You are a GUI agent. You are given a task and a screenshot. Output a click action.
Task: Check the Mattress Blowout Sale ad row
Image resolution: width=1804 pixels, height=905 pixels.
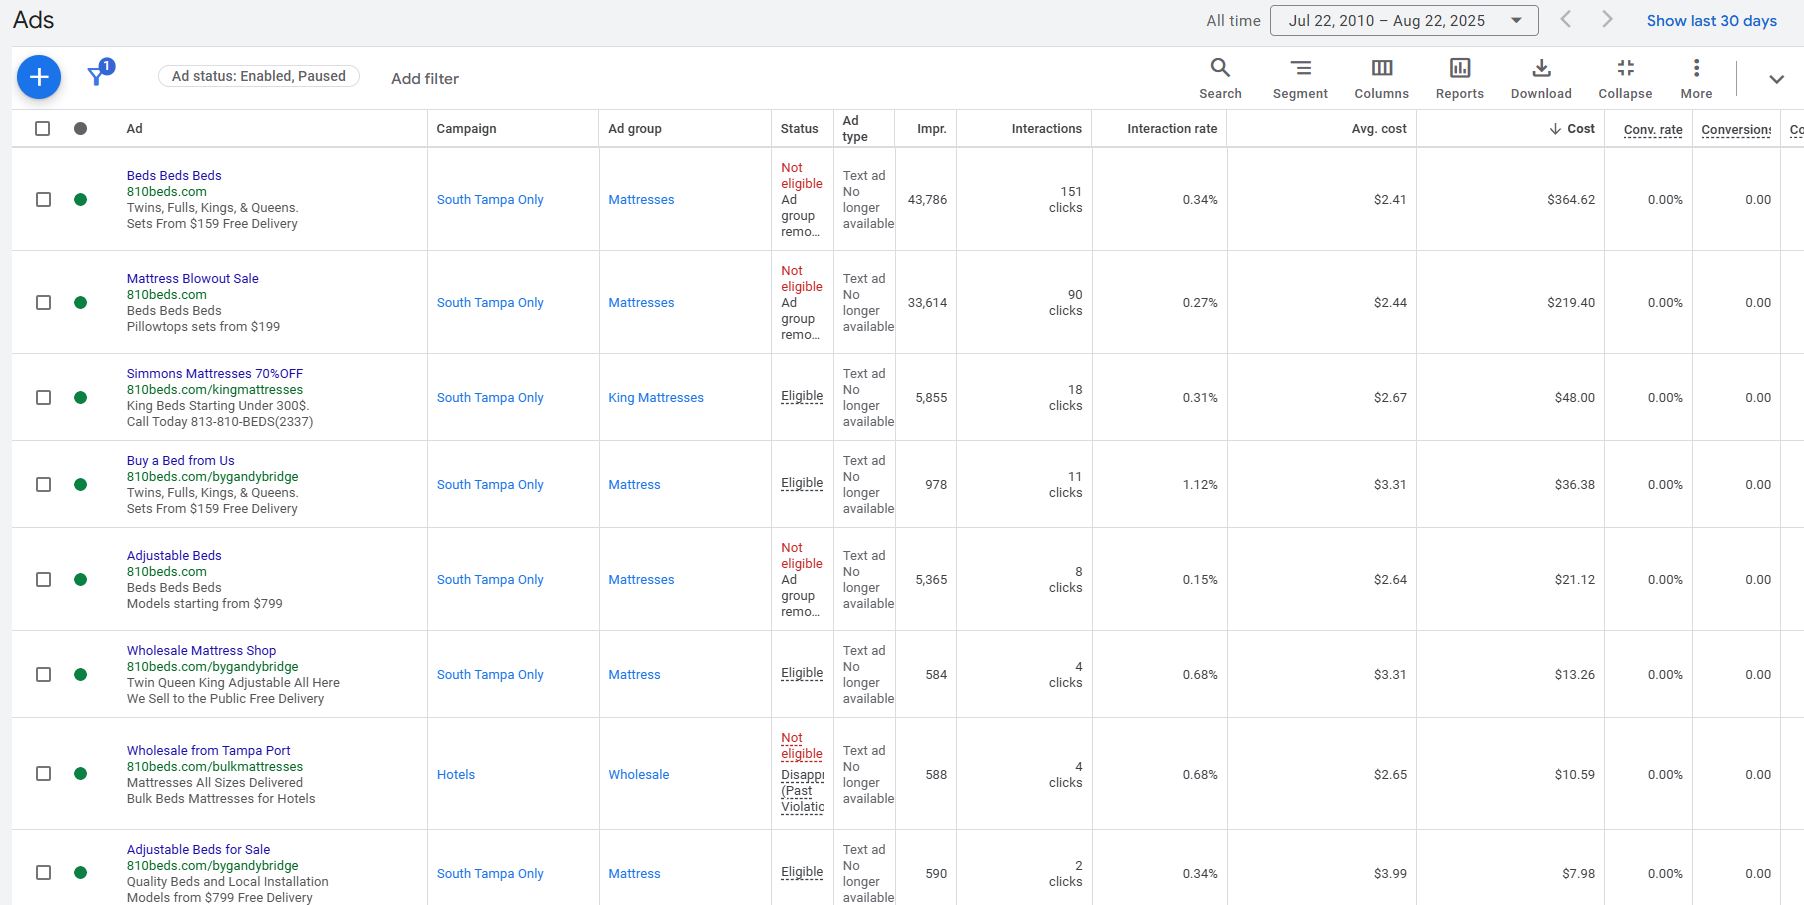coord(43,302)
